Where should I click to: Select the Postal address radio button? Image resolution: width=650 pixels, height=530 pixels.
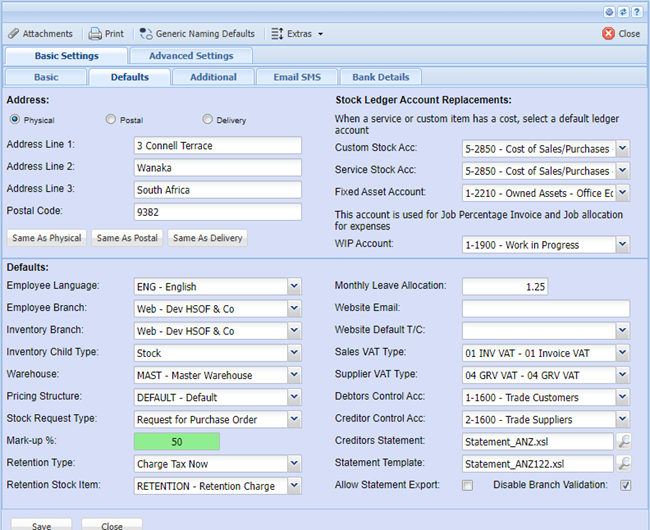111,120
